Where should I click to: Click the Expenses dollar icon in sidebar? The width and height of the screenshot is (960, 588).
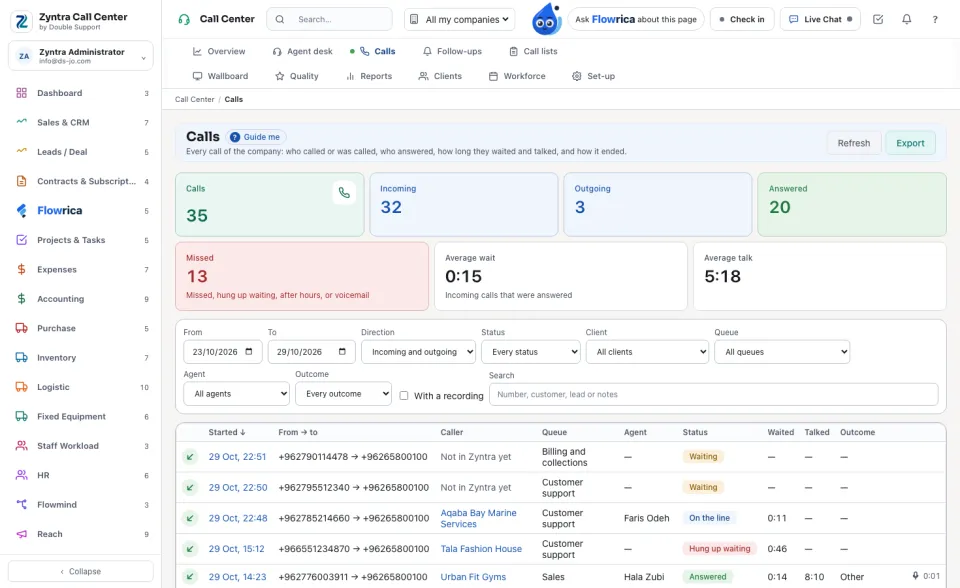pos(21,270)
